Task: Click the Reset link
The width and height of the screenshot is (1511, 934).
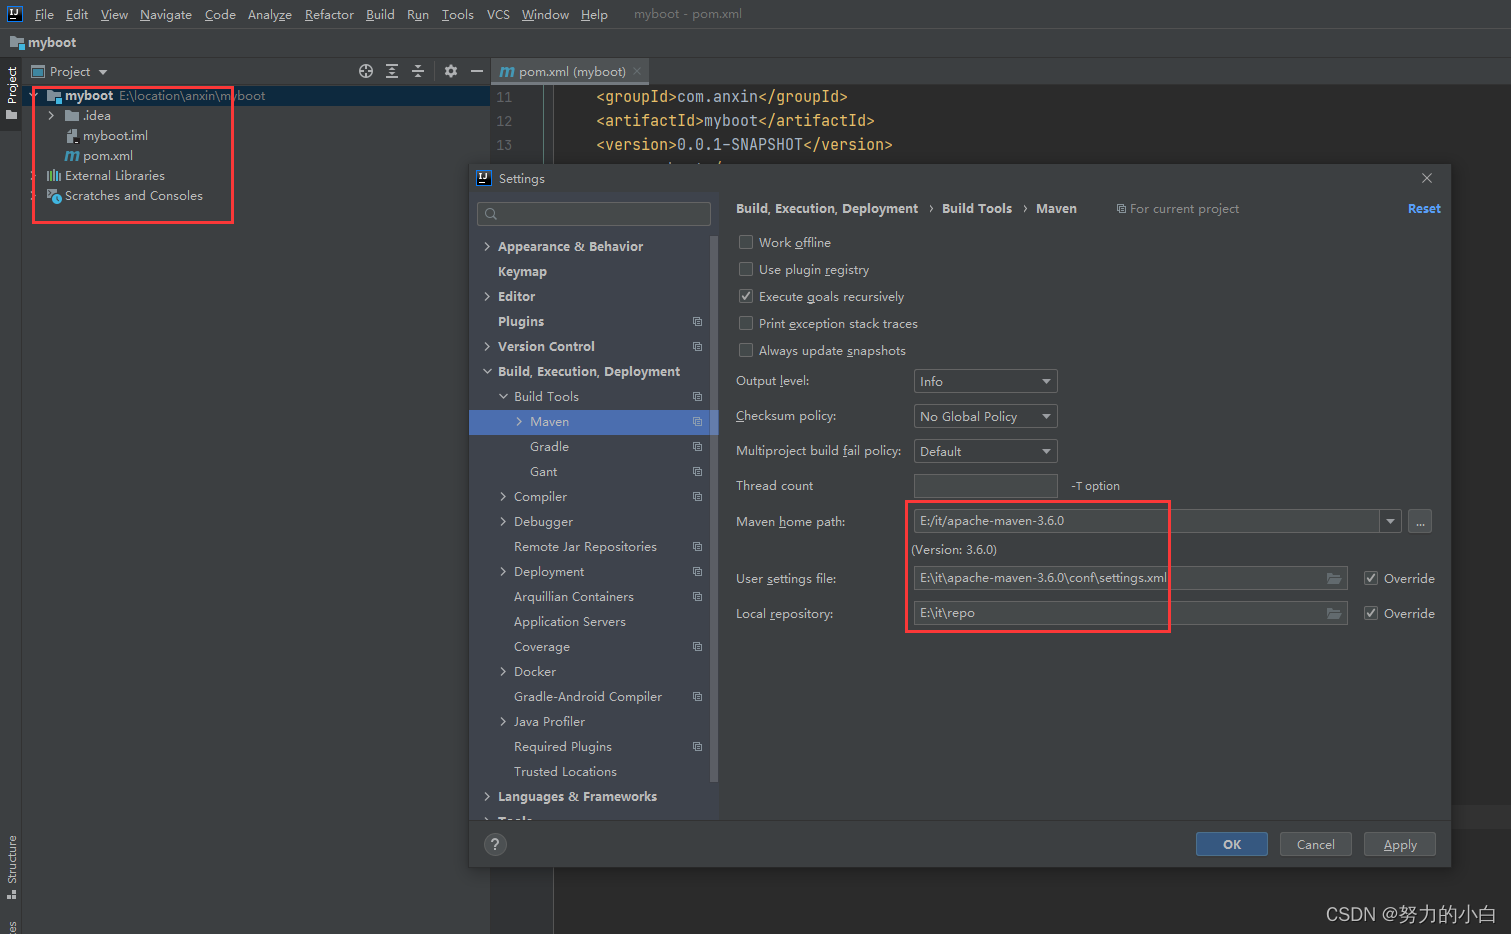Action: pos(1424,209)
